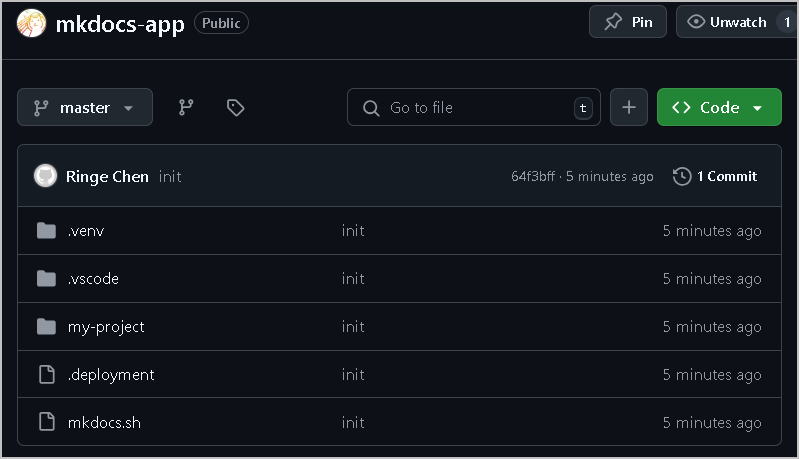
Task: Click the mkdocs-app repository avatar
Action: [31, 24]
